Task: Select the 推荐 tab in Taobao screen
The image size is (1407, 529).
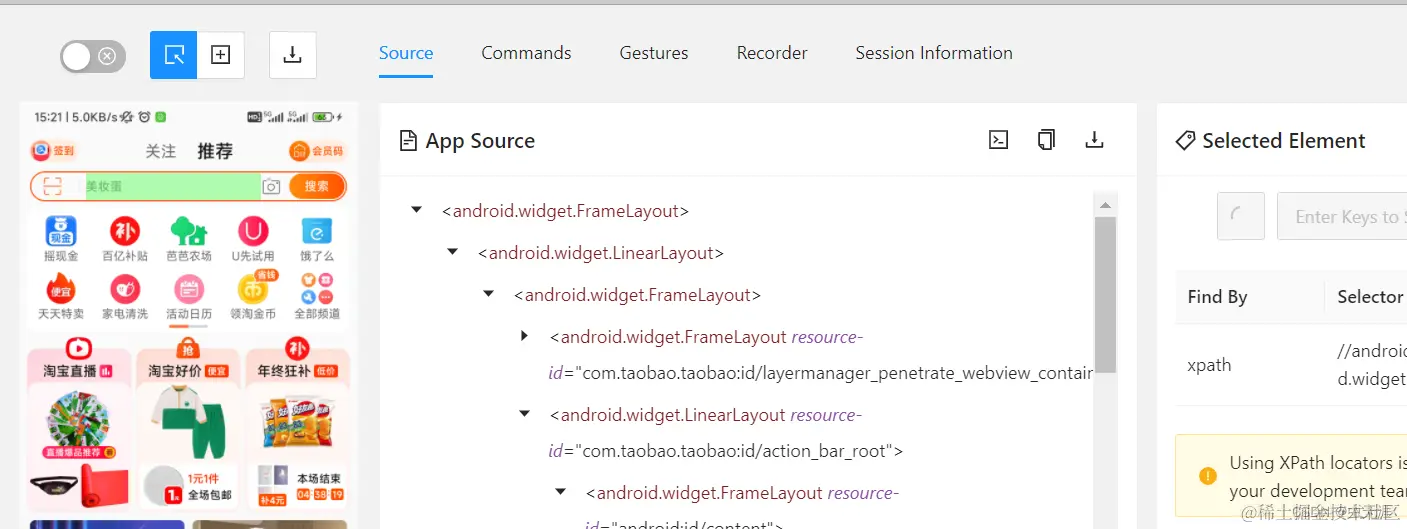Action: 215,151
